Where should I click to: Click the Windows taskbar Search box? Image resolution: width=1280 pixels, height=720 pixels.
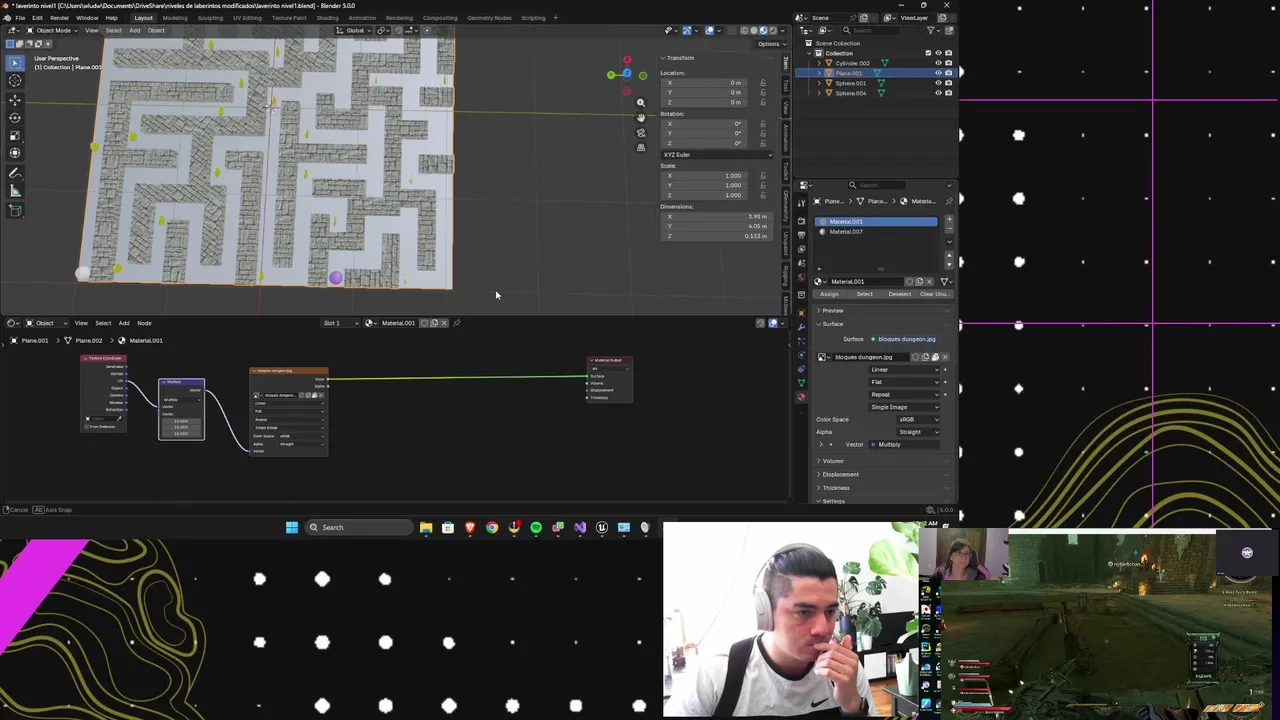tap(359, 527)
